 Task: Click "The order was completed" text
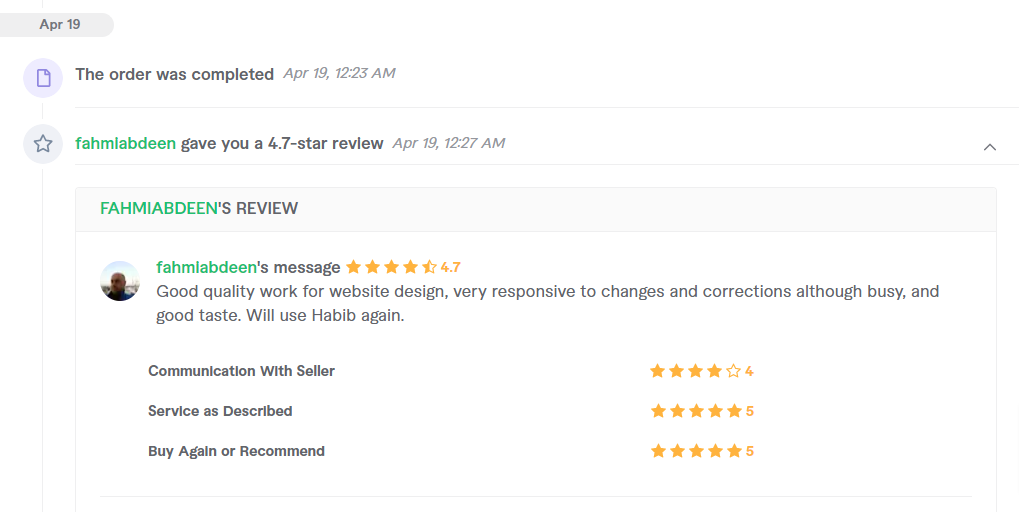(174, 74)
